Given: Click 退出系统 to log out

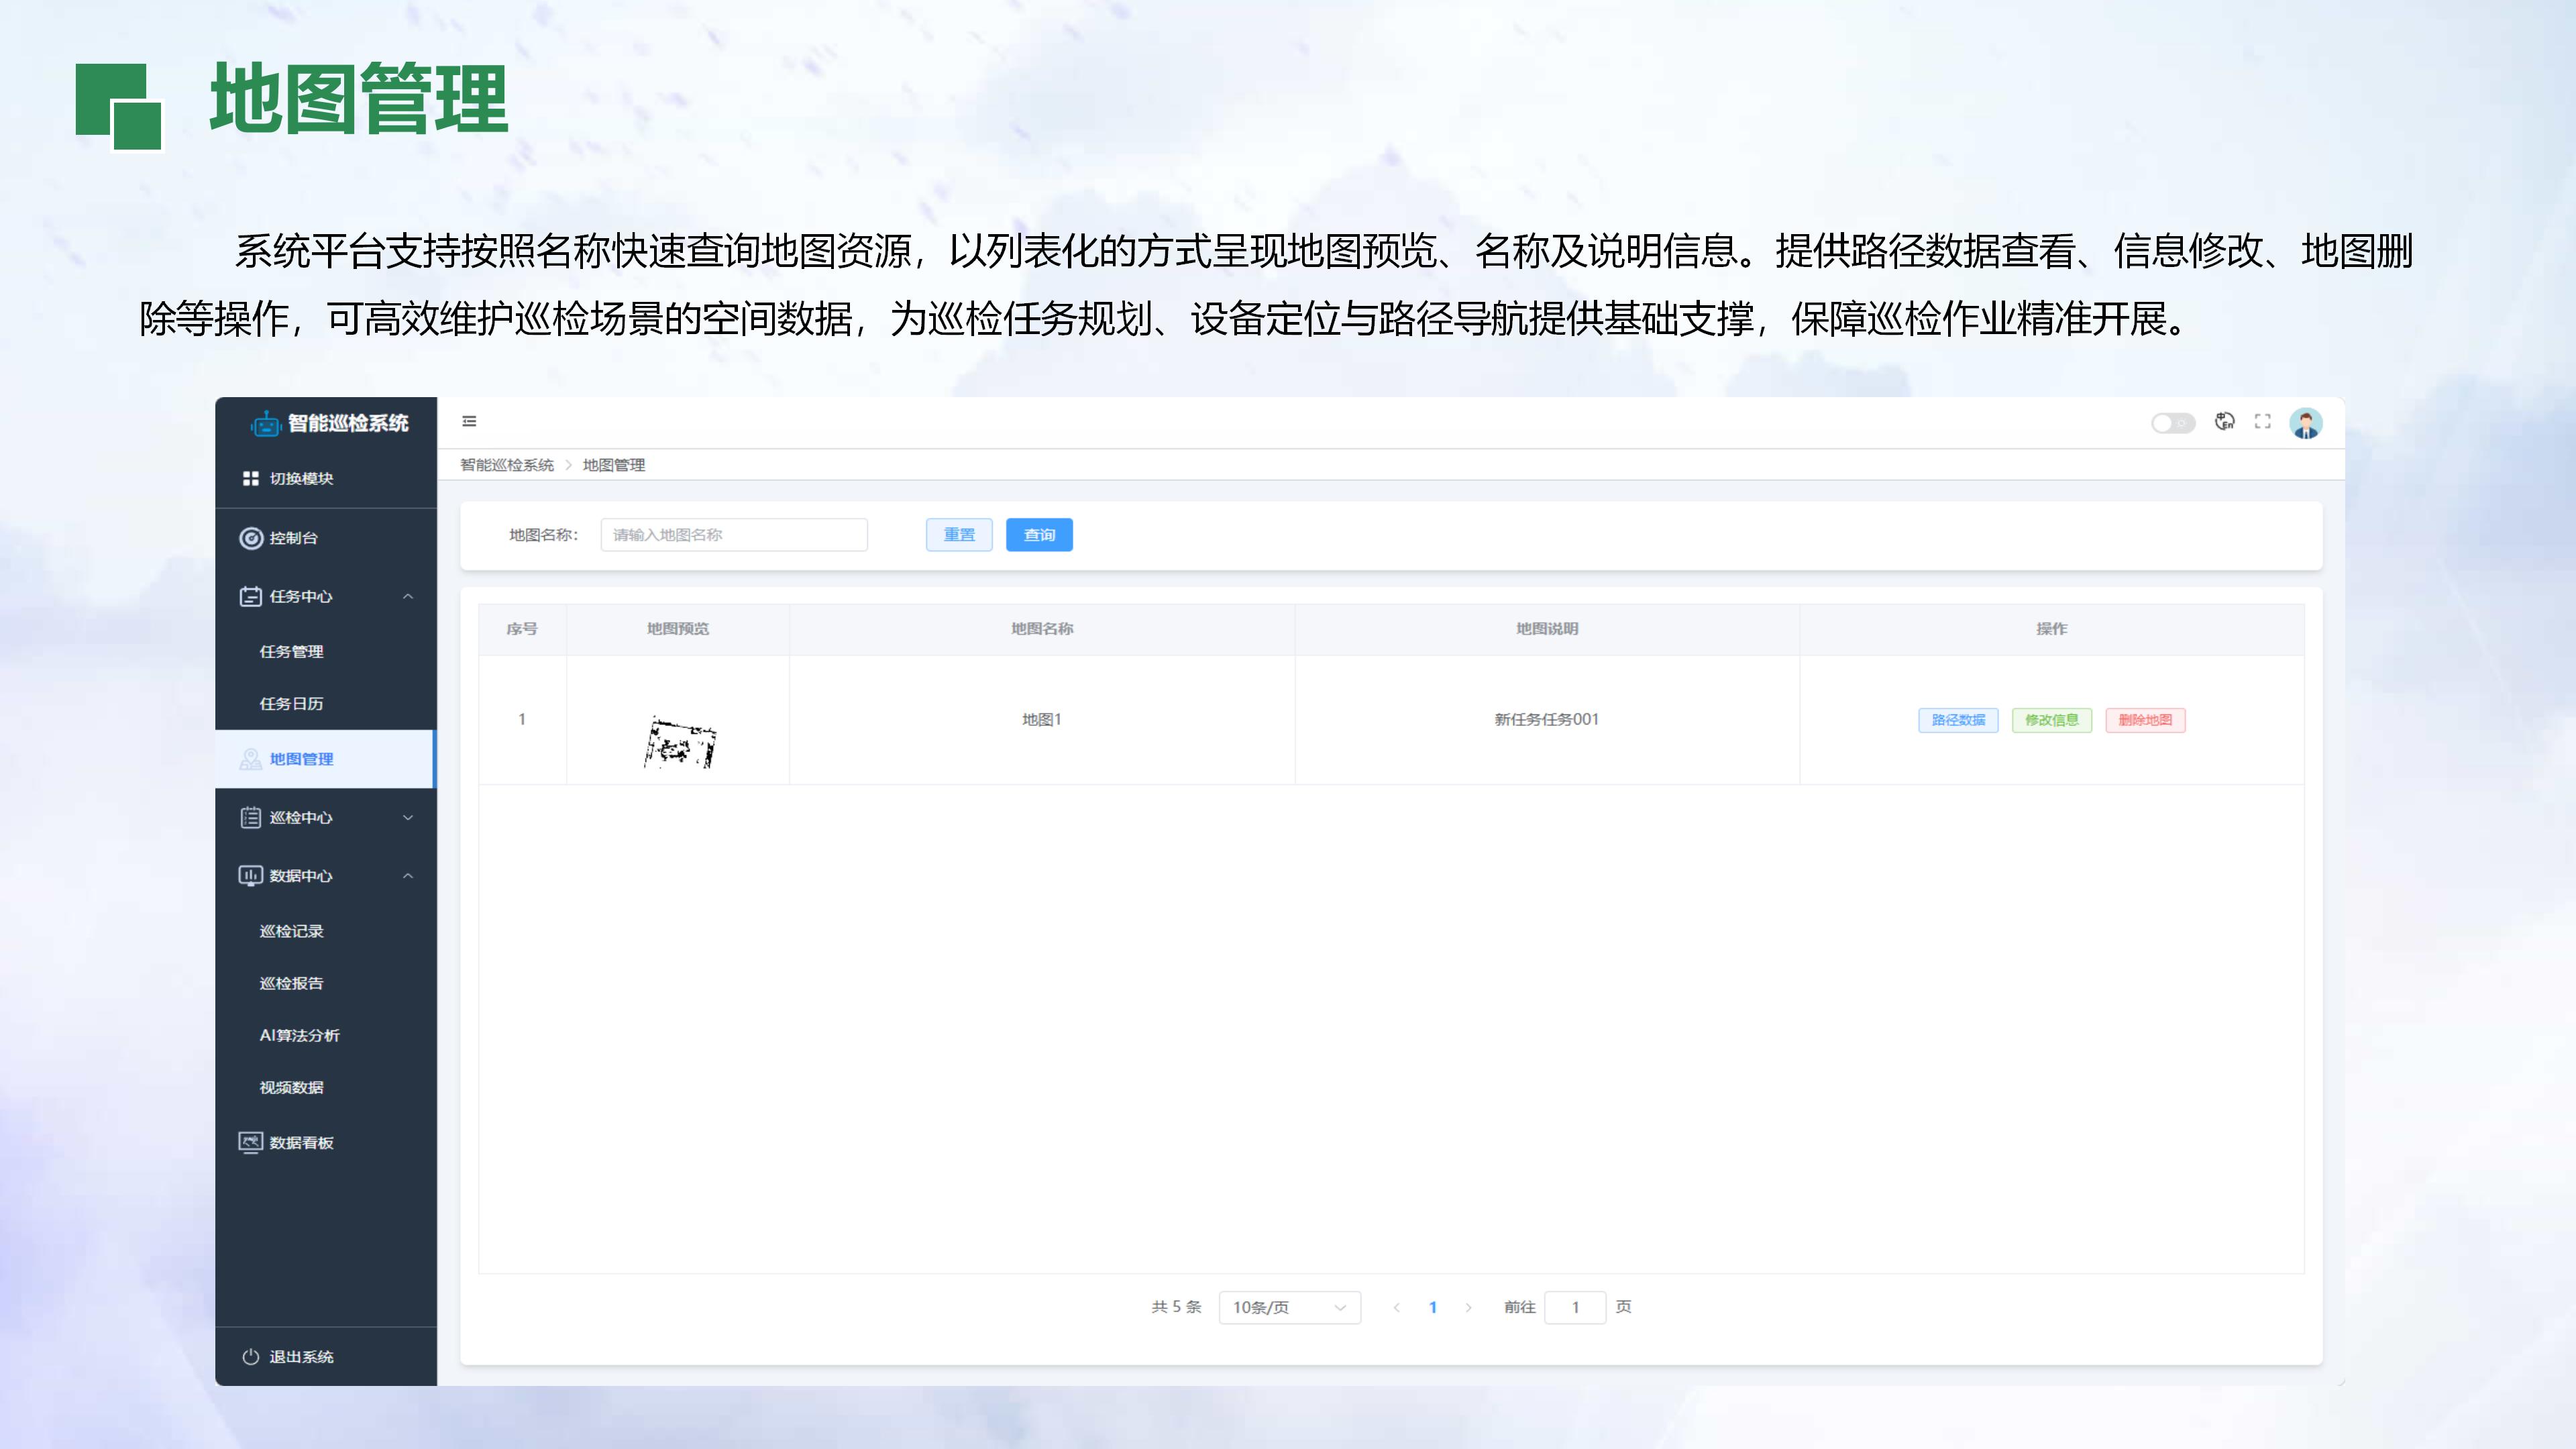Looking at the screenshot, I should [326, 1357].
